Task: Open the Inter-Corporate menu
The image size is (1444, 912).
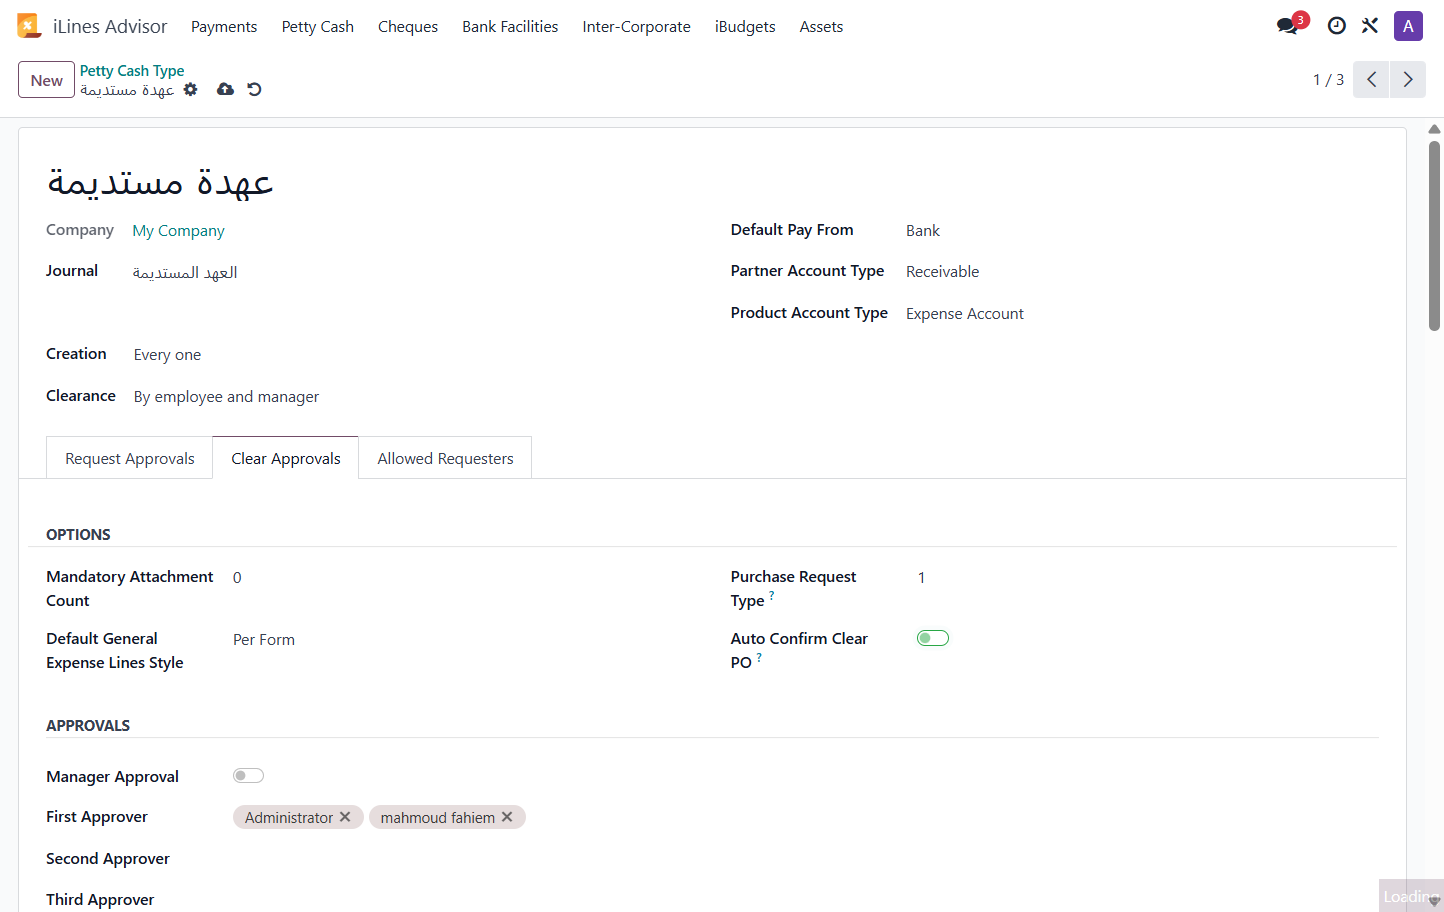Action: 637,27
